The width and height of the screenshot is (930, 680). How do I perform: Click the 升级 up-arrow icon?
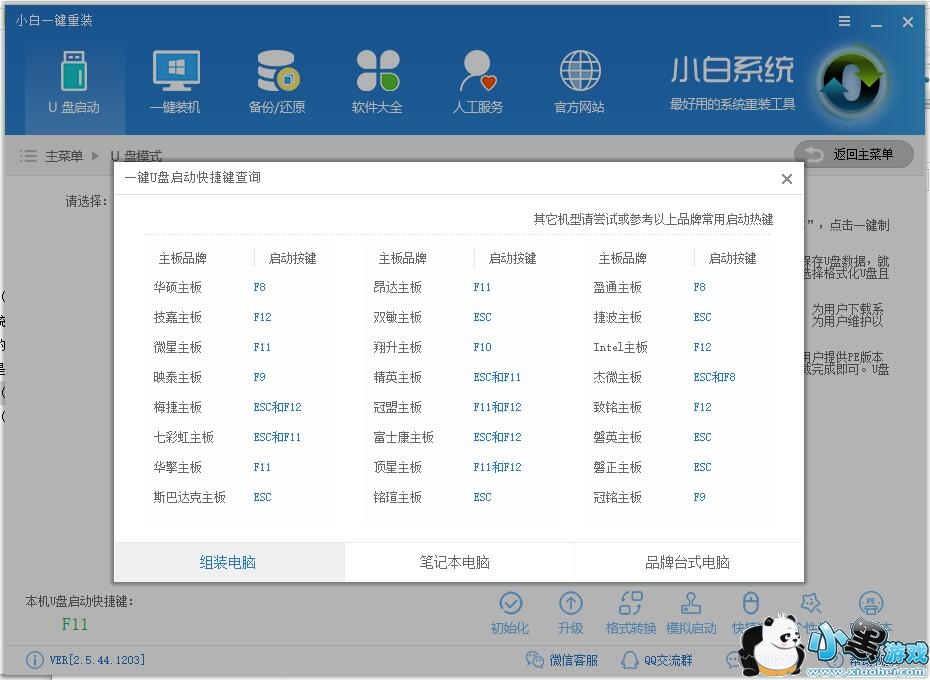571,603
